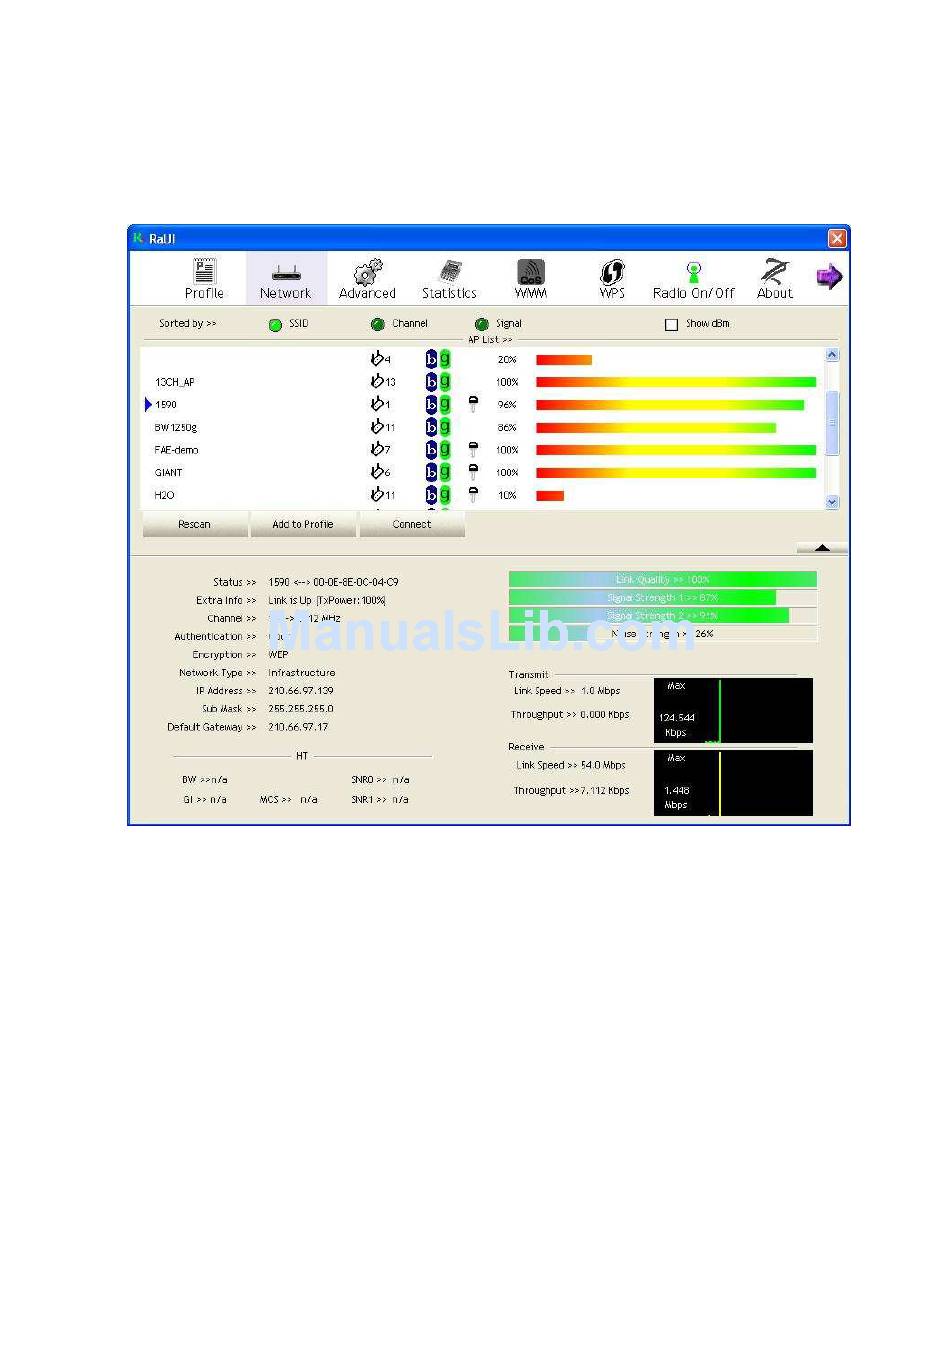Screen dimensions: 950x1370
Task: Sort AP list by Signal
Action: pyautogui.click(x=481, y=325)
